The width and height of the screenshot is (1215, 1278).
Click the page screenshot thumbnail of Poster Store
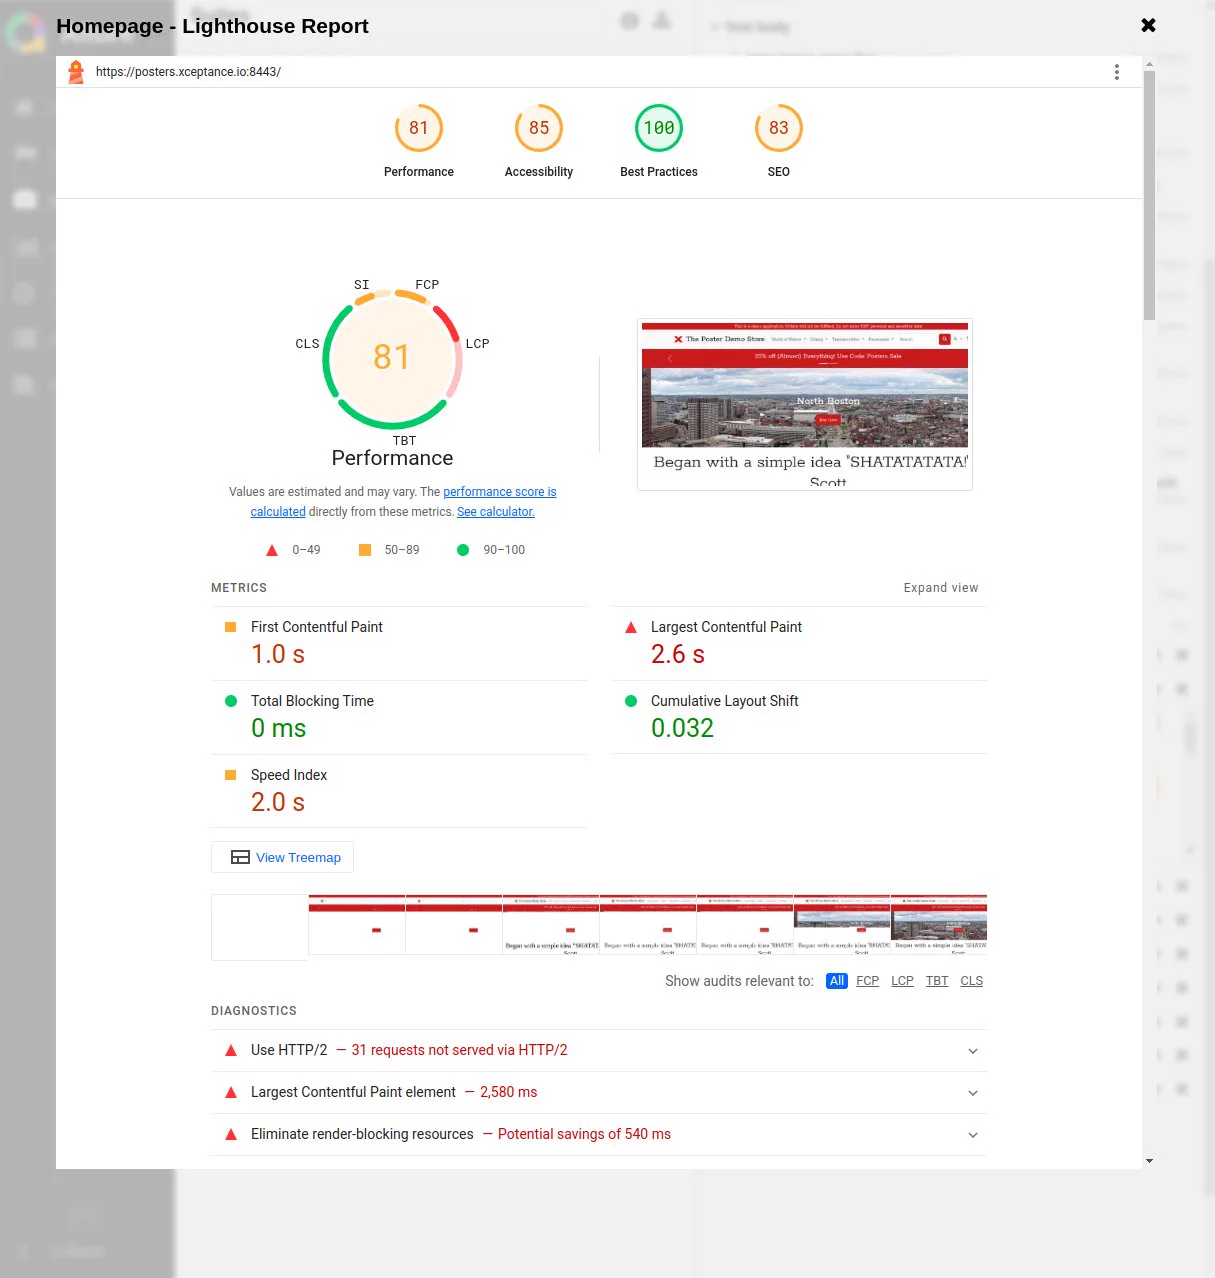click(805, 404)
